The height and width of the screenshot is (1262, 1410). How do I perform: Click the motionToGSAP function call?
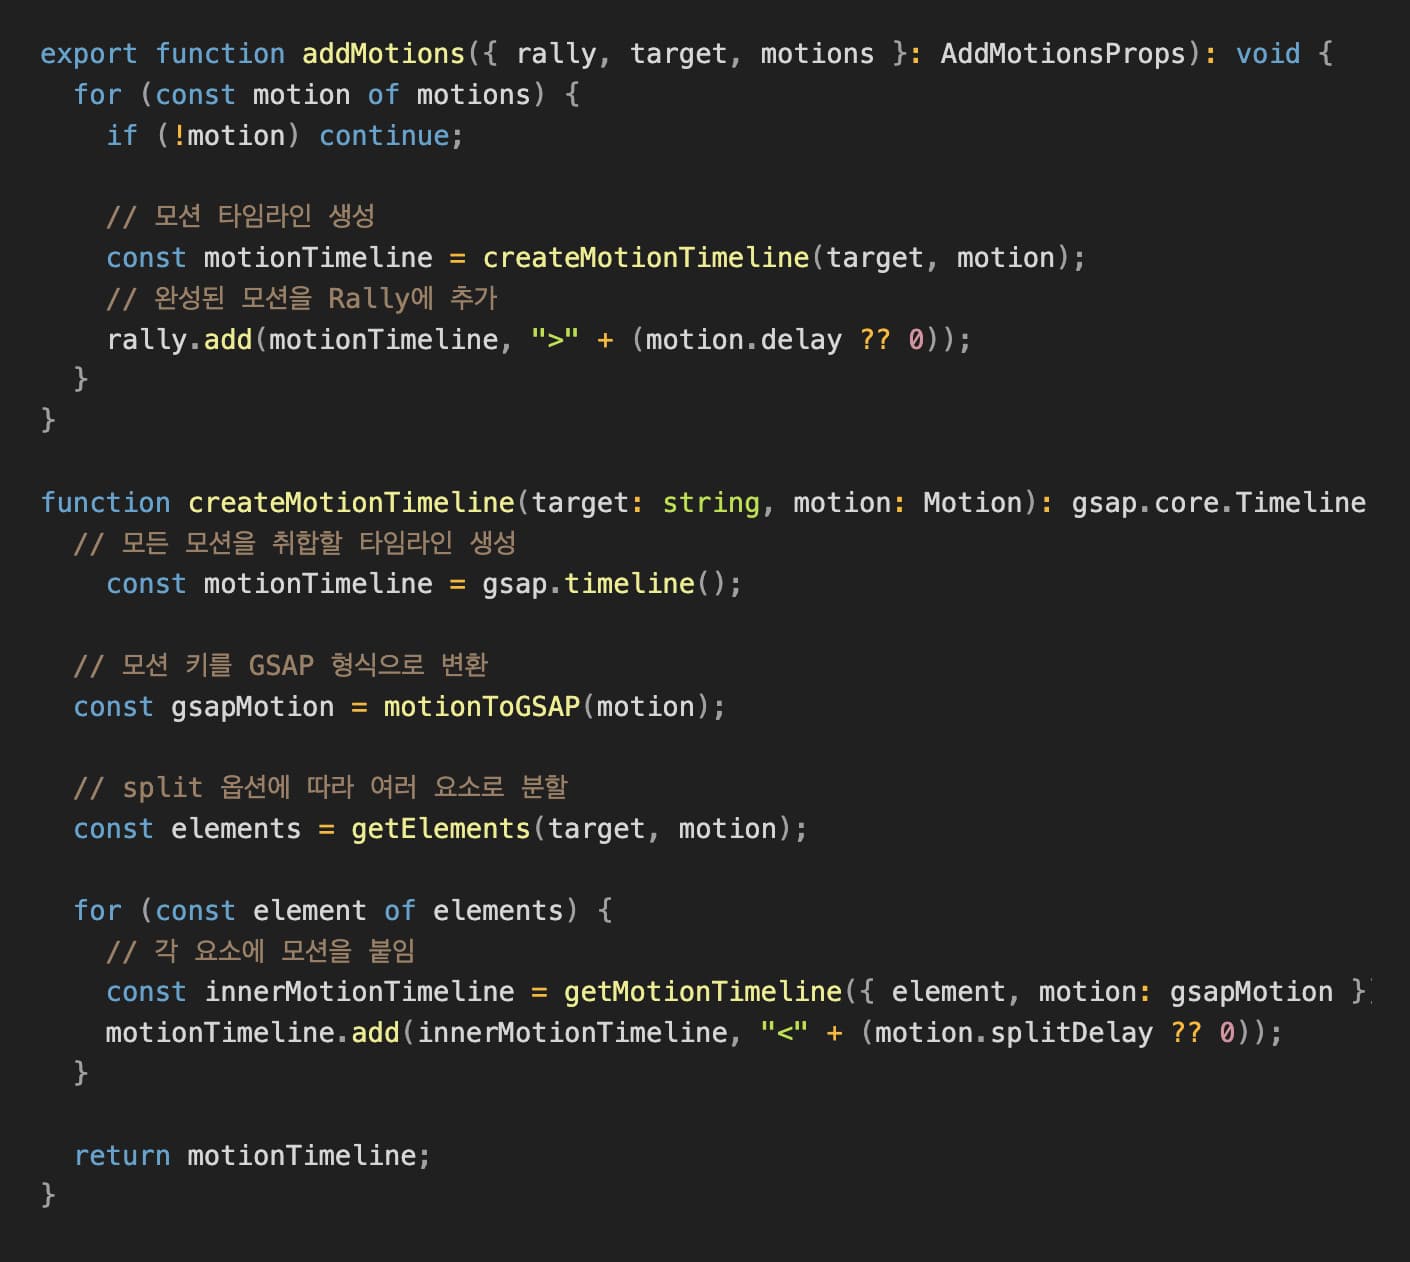tap(481, 707)
